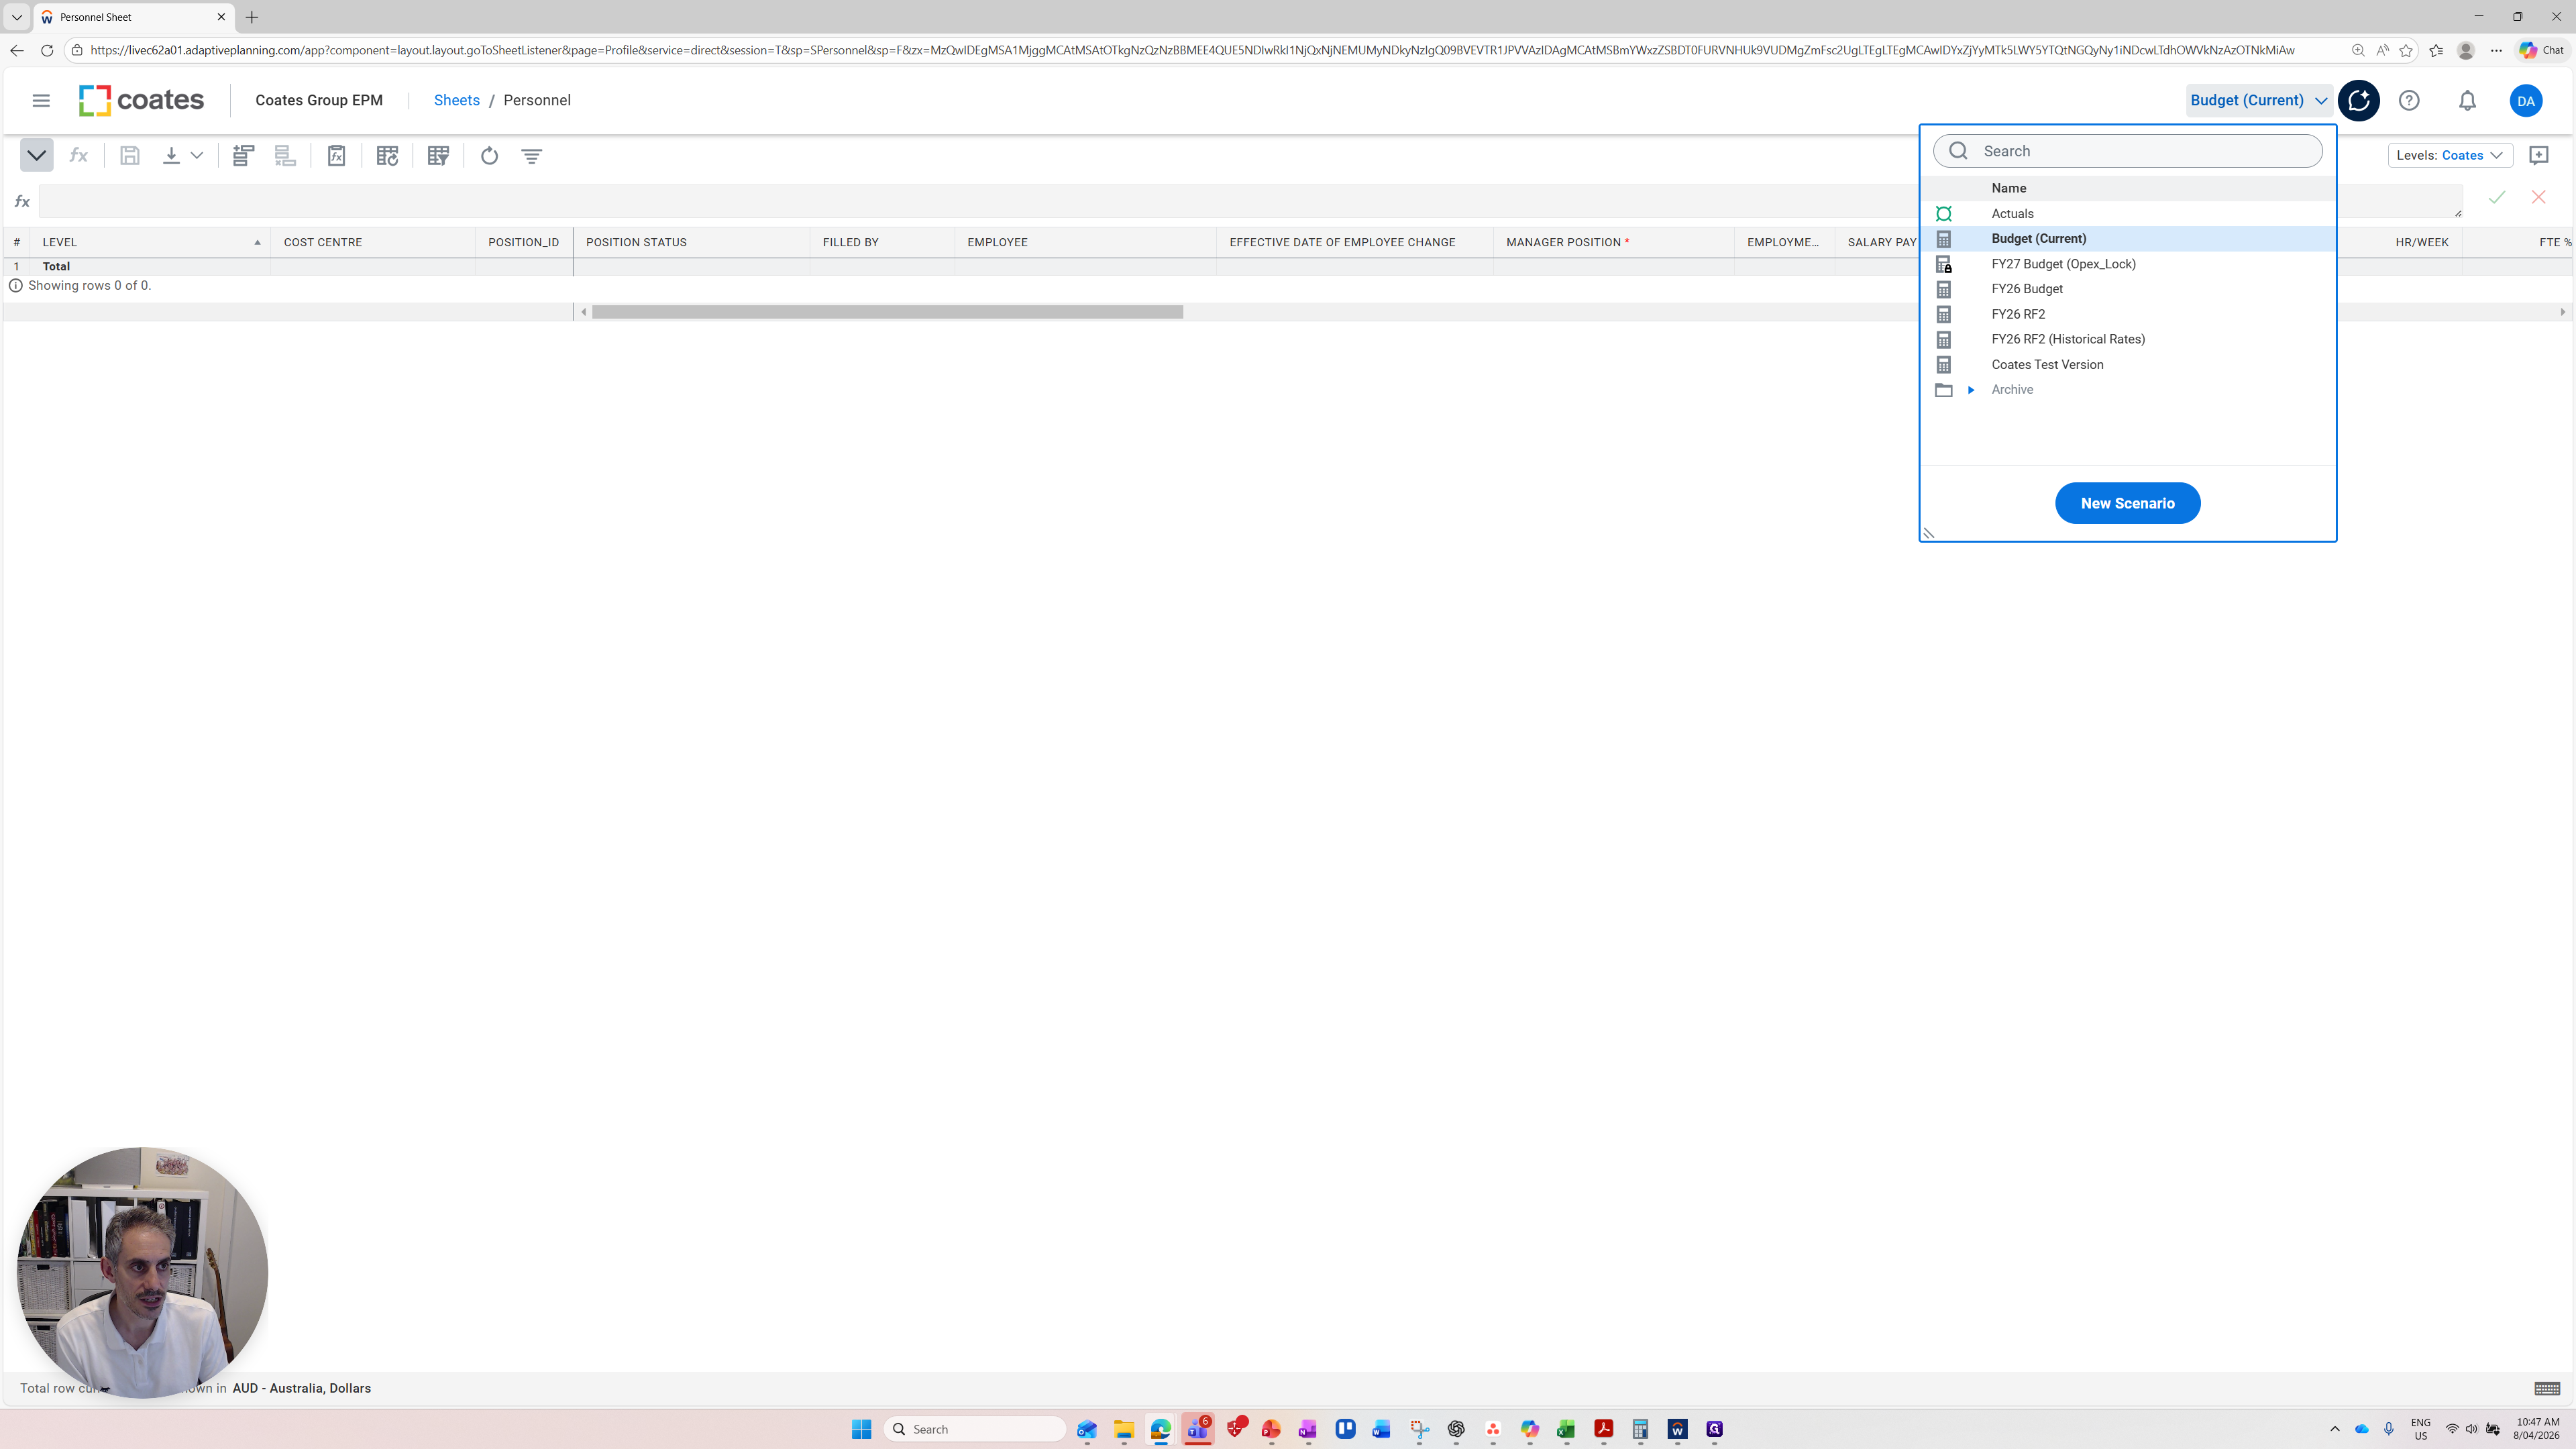Click the download export icon
This screenshot has height=1449, width=2576.
click(171, 155)
